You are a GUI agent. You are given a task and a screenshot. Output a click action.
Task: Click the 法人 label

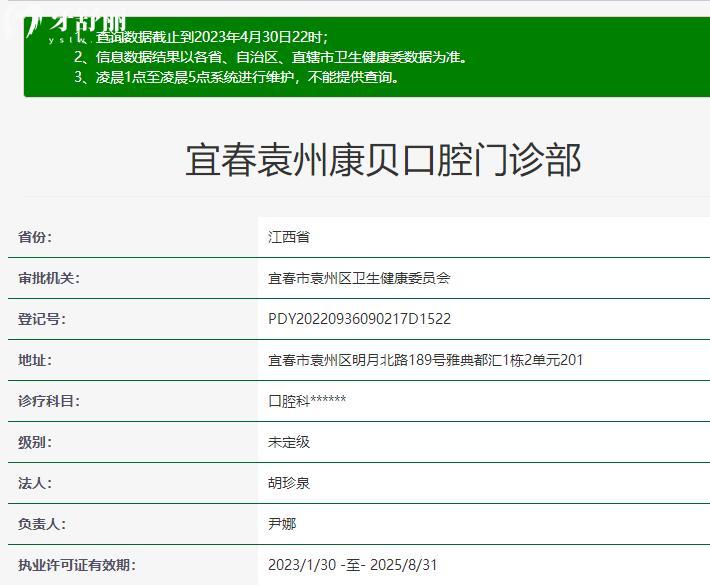click(35, 483)
